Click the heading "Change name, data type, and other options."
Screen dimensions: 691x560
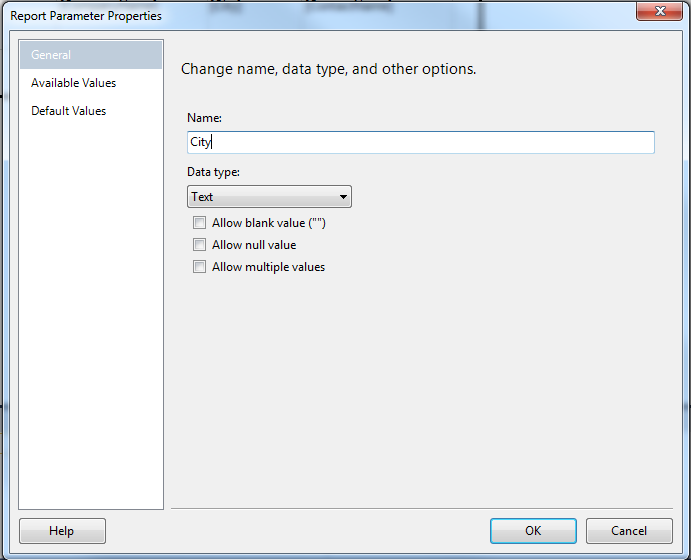point(329,69)
